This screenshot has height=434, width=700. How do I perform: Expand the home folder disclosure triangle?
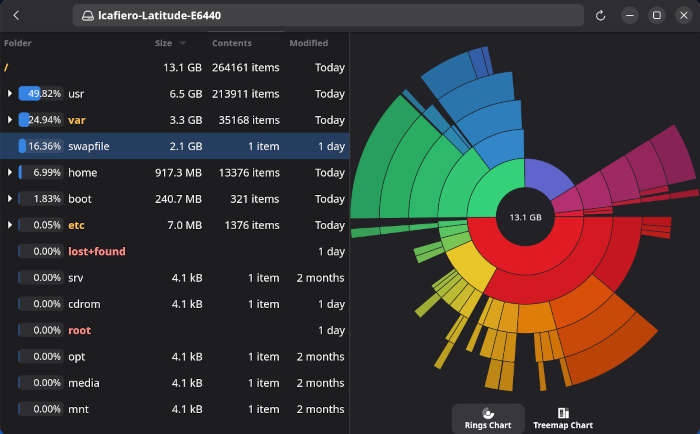[9, 173]
